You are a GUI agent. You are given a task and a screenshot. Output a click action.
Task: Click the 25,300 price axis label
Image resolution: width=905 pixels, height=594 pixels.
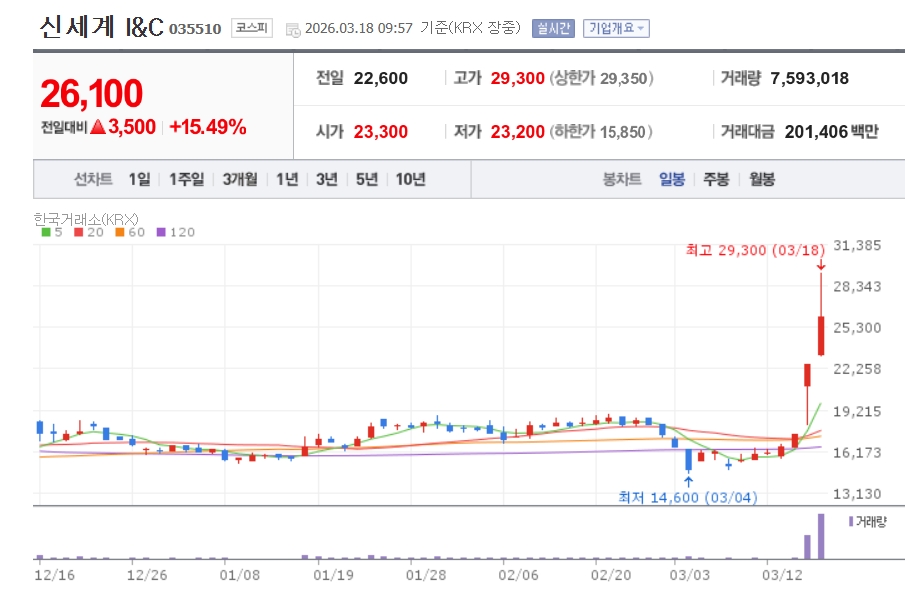point(857,328)
